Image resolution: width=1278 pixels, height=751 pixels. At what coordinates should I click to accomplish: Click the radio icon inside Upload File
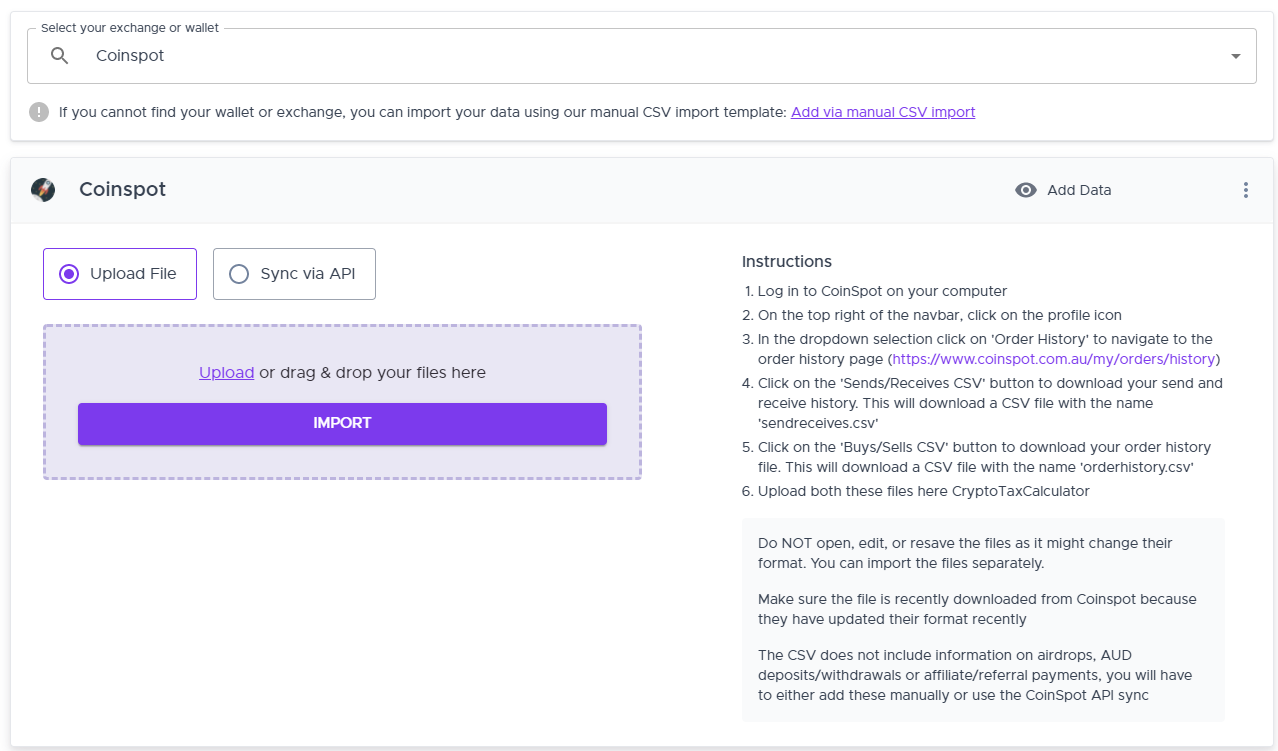pyautogui.click(x=68, y=273)
